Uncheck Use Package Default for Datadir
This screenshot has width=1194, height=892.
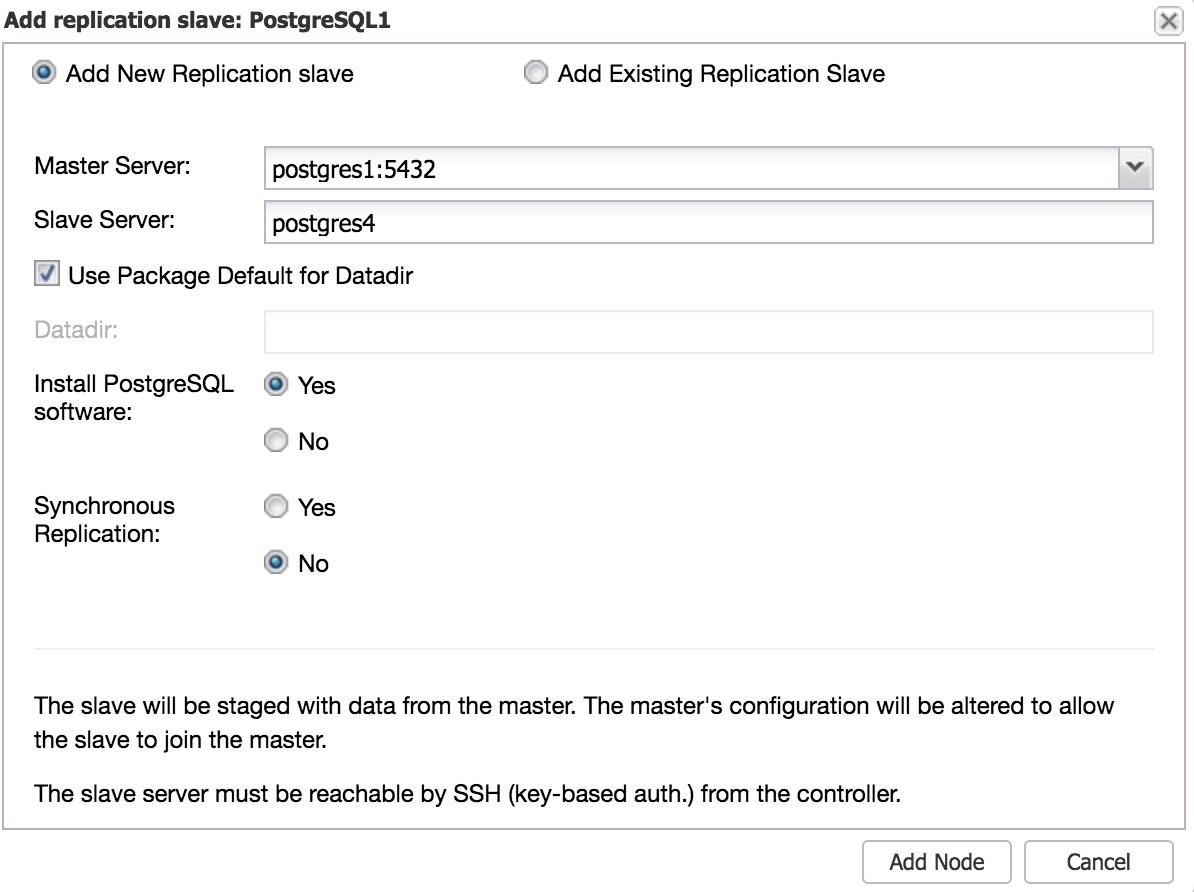click(46, 273)
